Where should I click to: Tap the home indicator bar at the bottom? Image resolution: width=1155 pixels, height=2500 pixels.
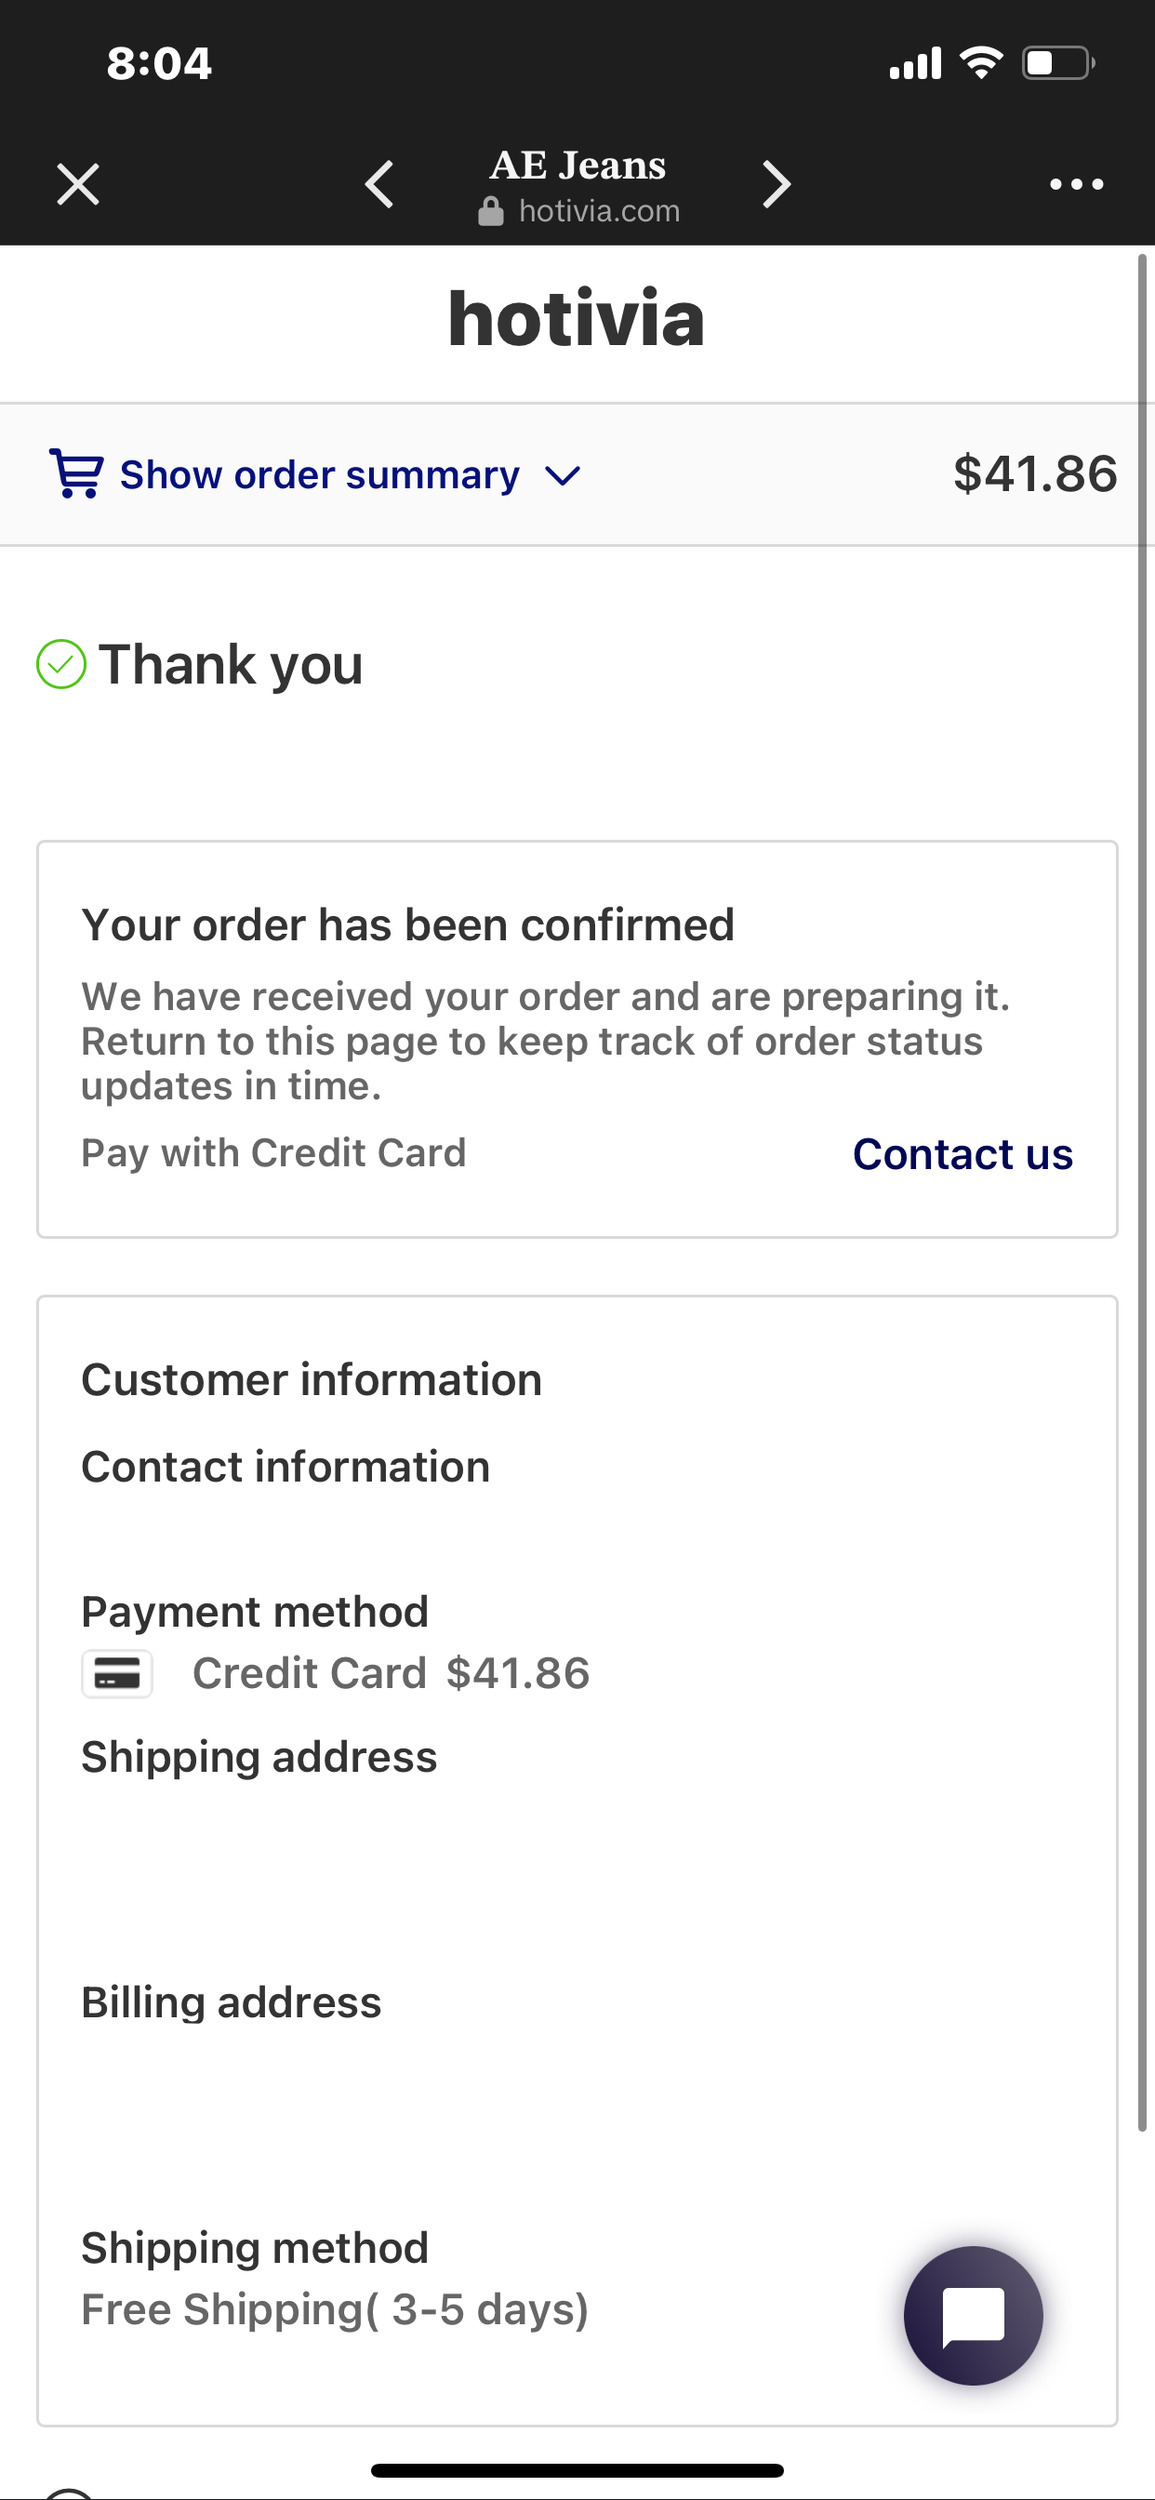click(x=577, y=2471)
